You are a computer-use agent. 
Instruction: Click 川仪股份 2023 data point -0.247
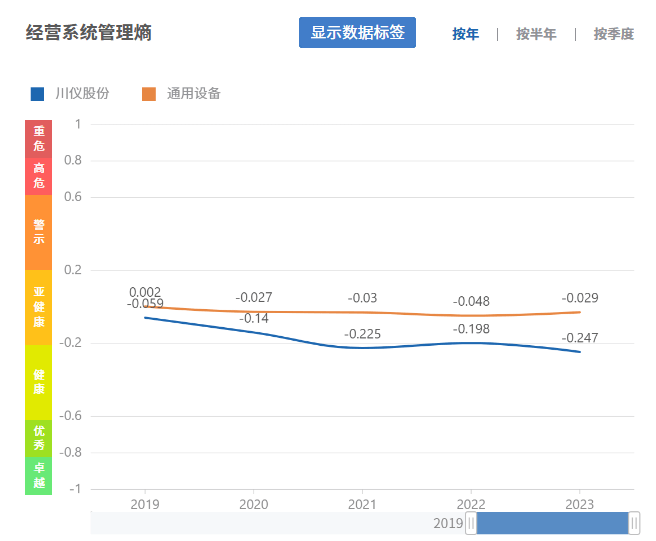[x=580, y=352]
